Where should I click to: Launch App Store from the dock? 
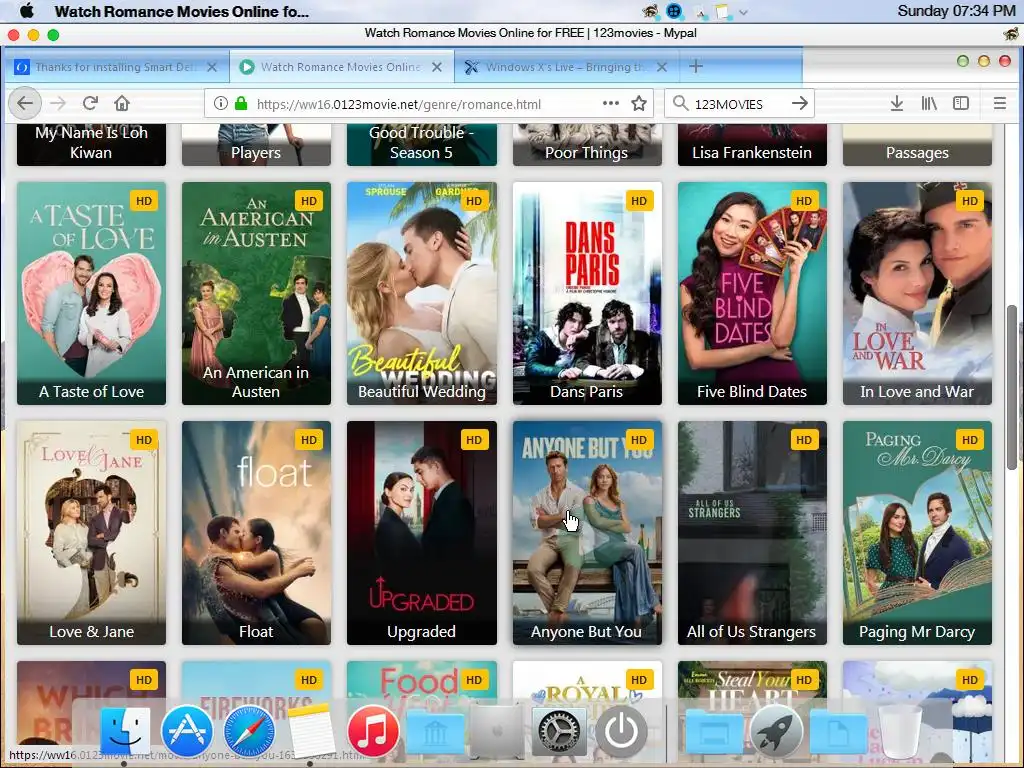tap(187, 731)
